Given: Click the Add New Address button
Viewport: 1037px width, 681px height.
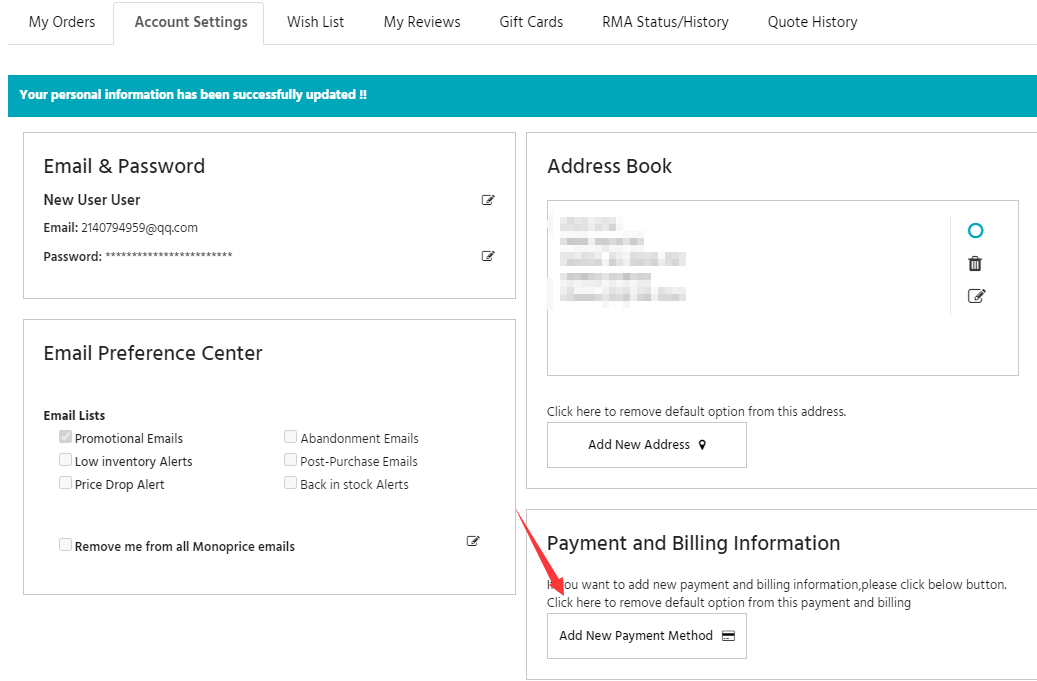Looking at the screenshot, I should (646, 445).
